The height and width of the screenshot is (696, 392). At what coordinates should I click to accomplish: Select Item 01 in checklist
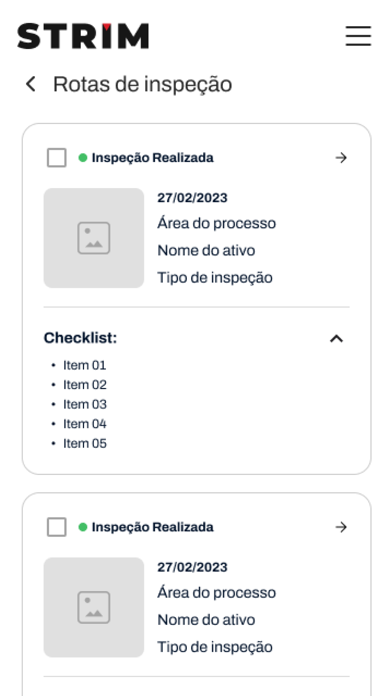(84, 365)
